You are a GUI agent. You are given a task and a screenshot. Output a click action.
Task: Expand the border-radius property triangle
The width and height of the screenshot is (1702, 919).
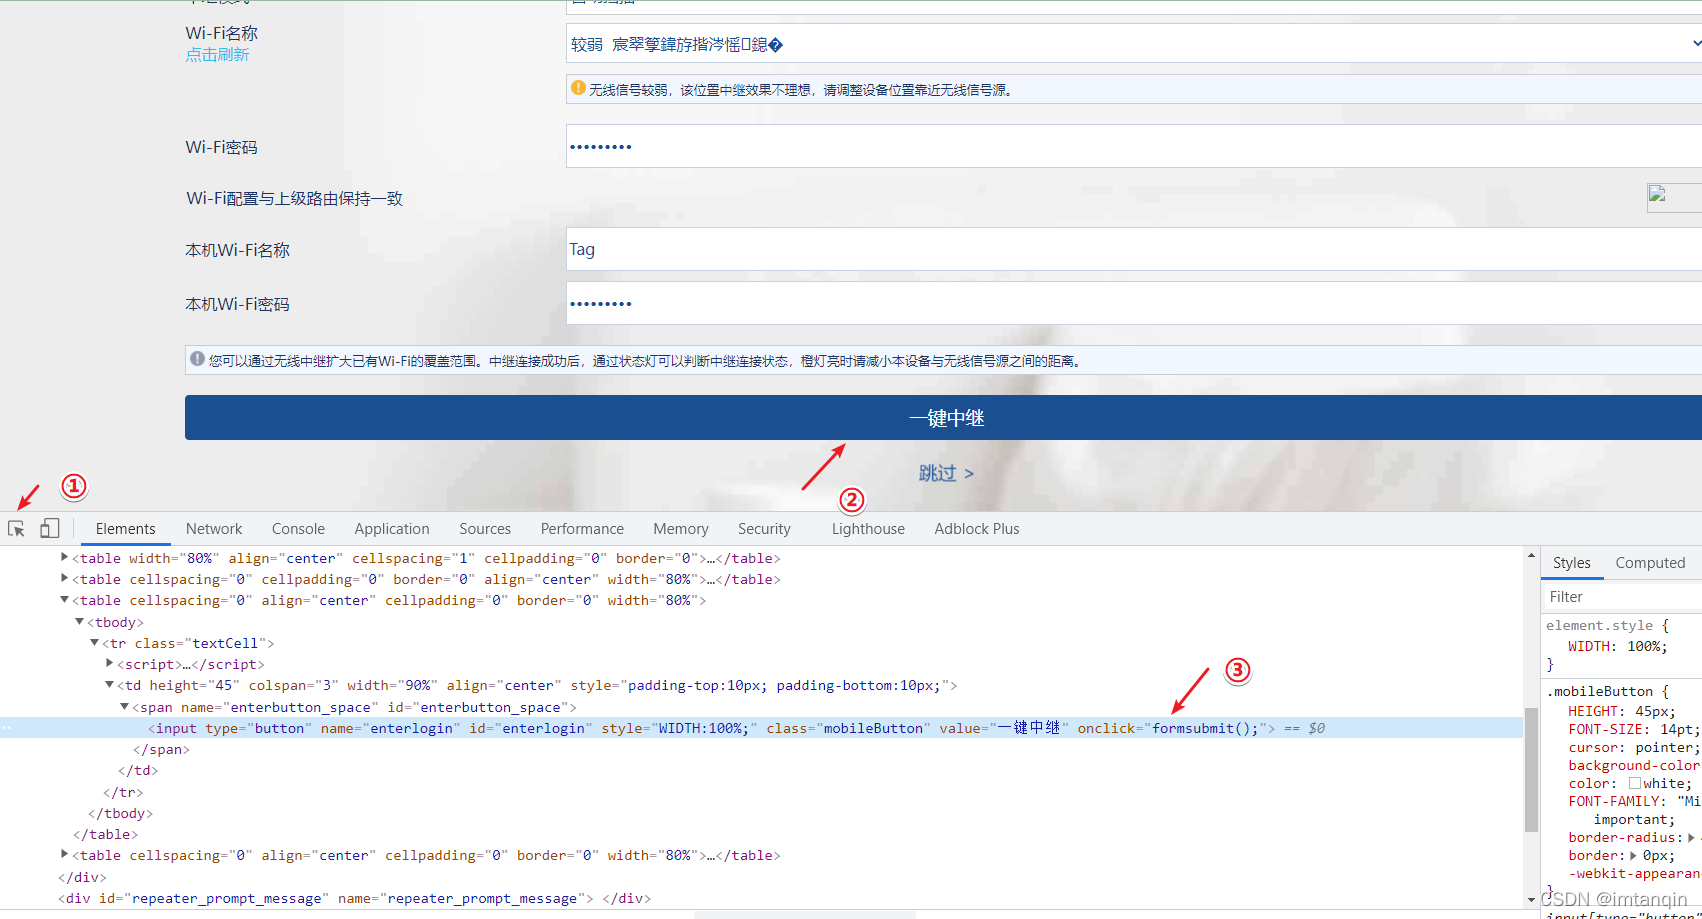coord(1691,838)
